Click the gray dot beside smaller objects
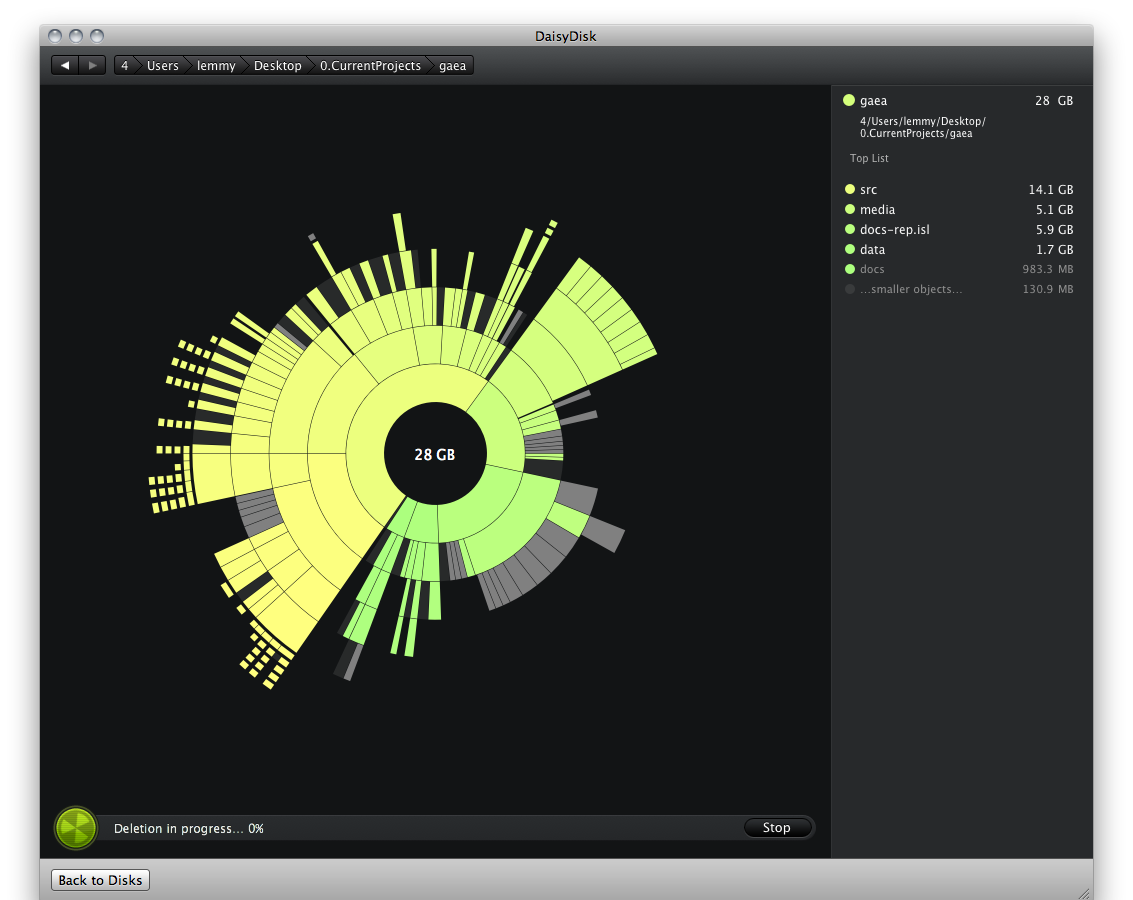Image resolution: width=1133 pixels, height=900 pixels. pos(850,289)
